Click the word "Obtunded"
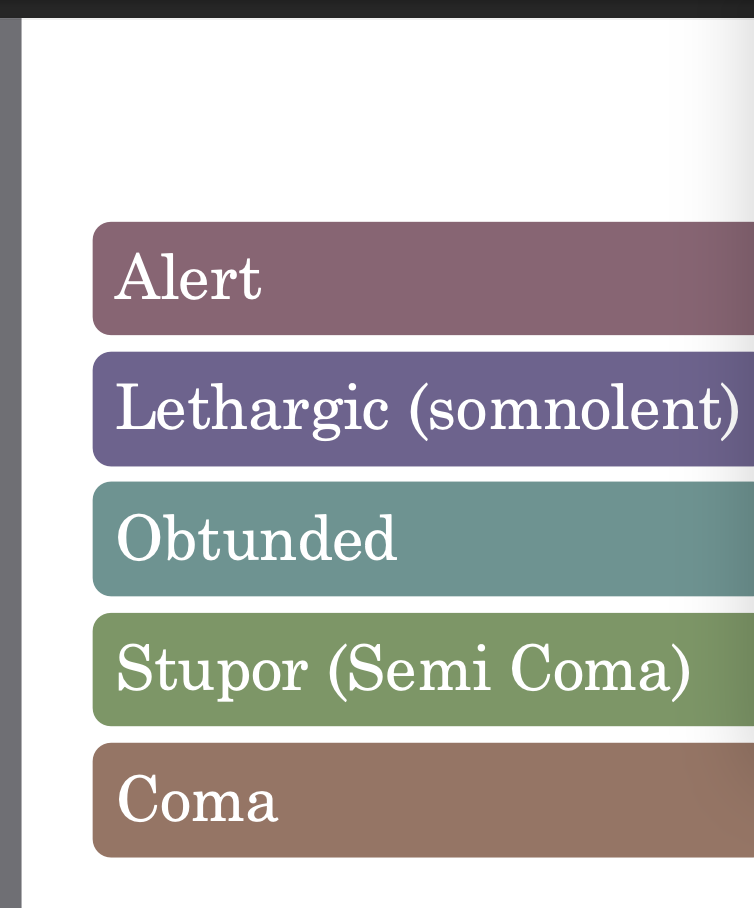 256,539
